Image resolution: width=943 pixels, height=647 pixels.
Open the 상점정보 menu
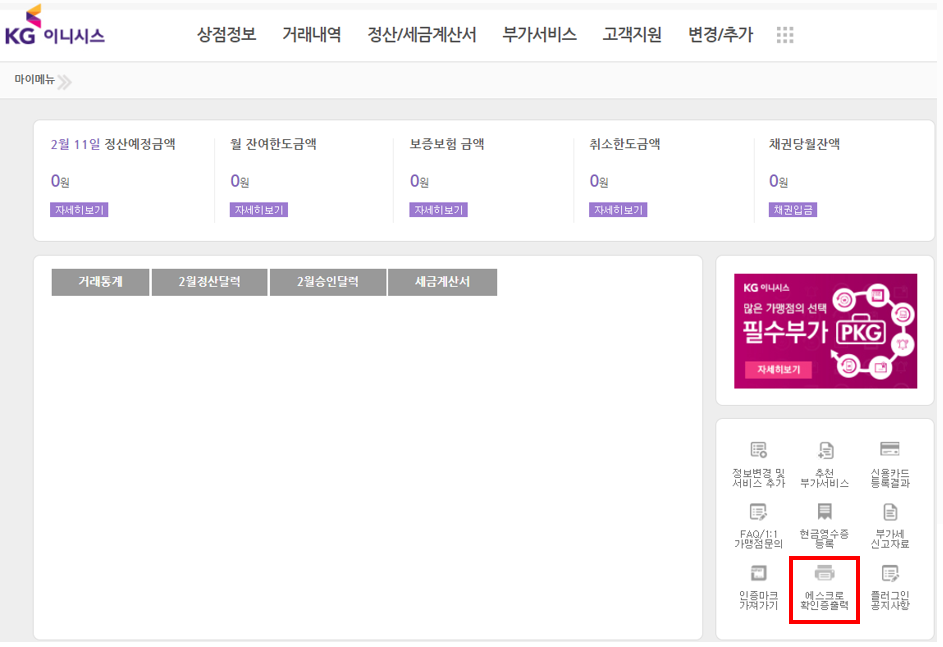[227, 35]
